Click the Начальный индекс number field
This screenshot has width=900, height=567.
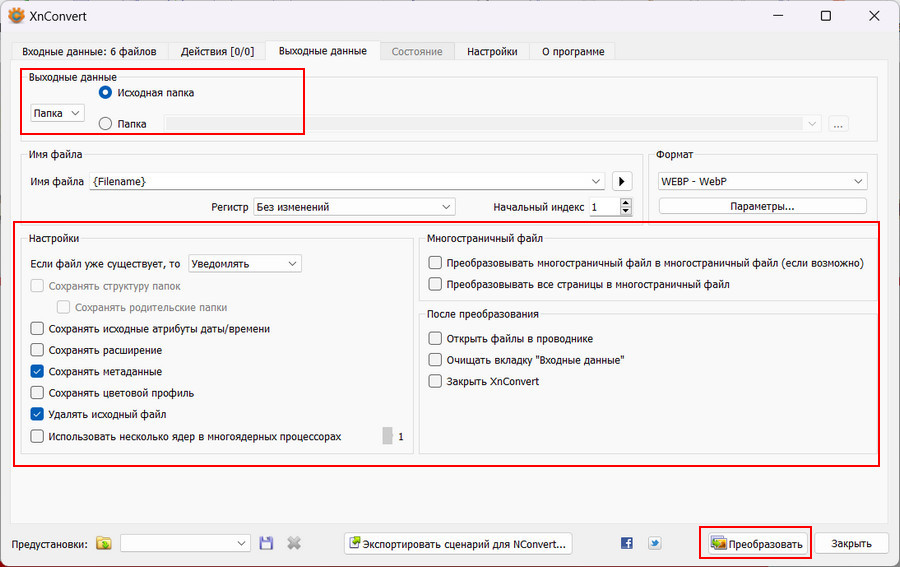605,207
